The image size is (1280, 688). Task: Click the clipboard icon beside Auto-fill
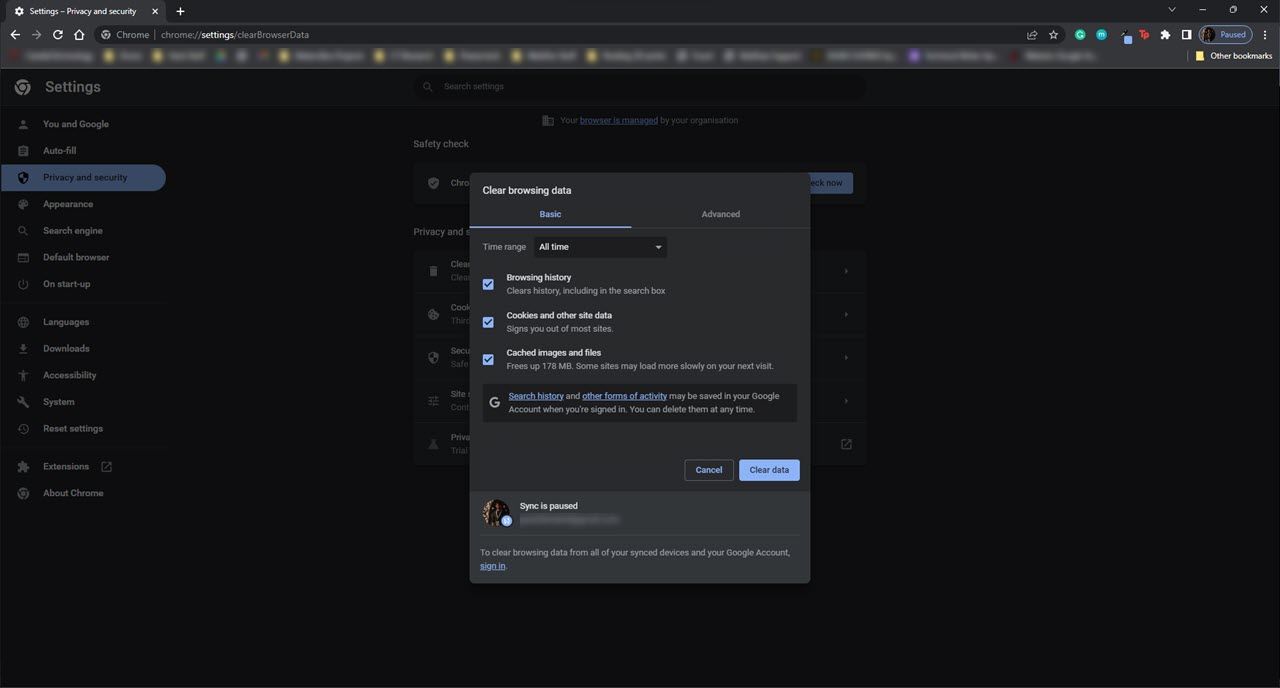coord(23,151)
